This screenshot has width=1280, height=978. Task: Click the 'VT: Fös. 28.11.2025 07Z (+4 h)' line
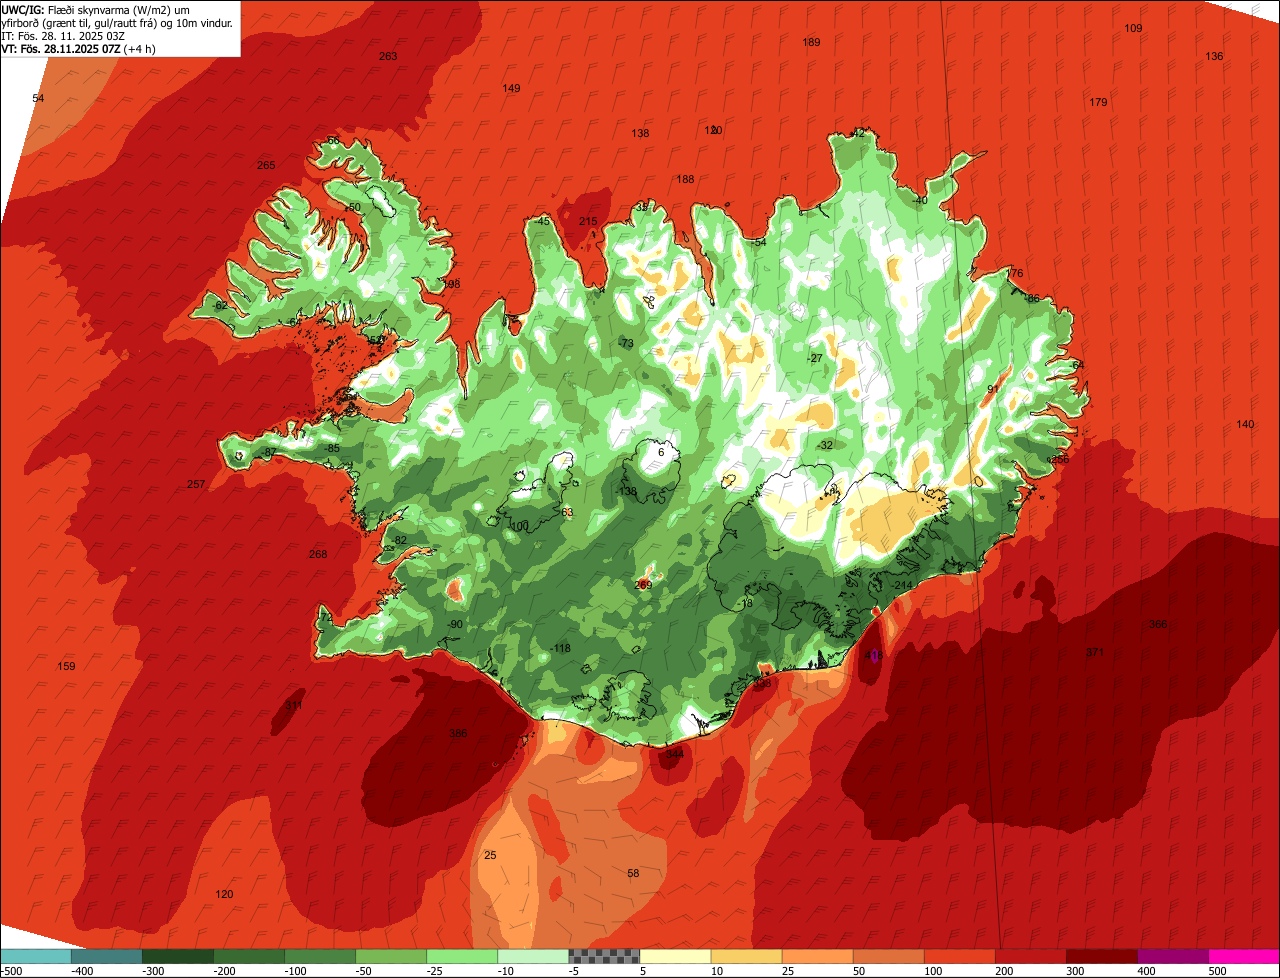click(x=78, y=49)
